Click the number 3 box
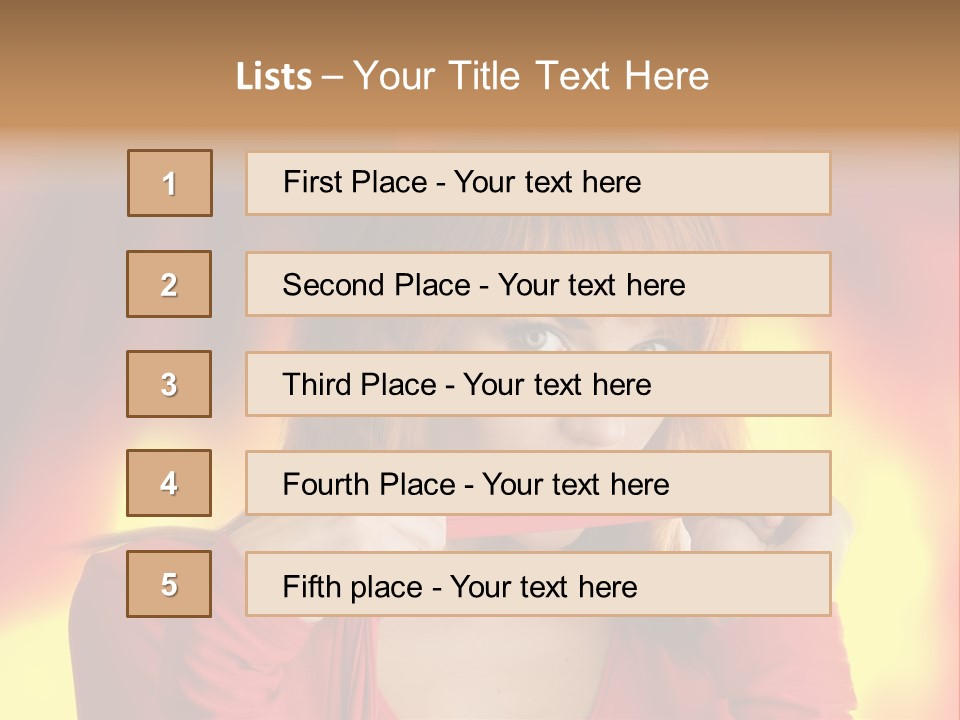960x720 pixels. [169, 384]
